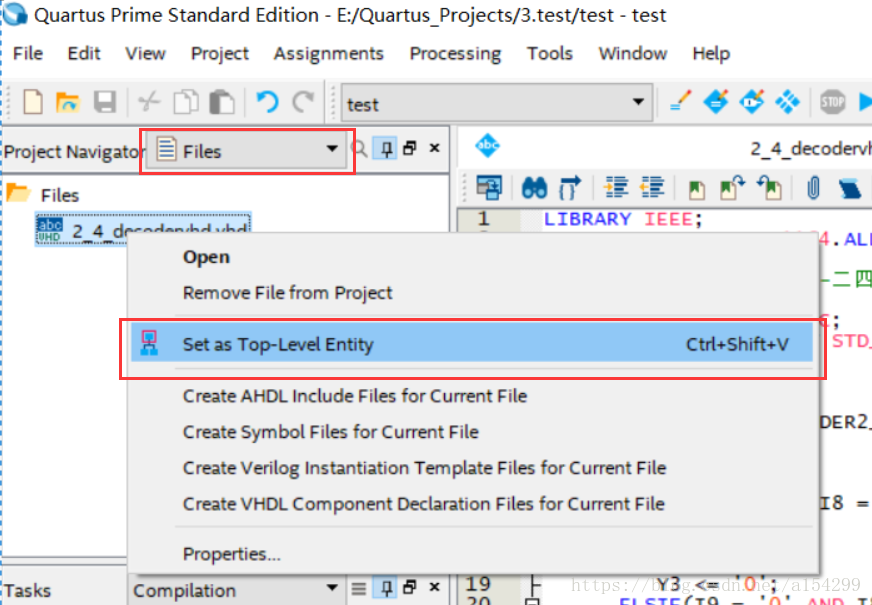Undock the Tasks panel

click(410, 587)
